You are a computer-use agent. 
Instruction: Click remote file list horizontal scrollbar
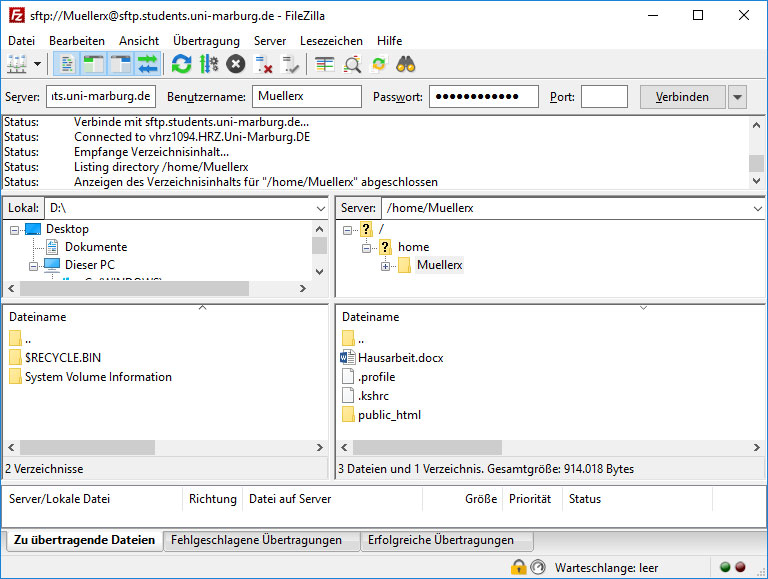click(x=427, y=447)
